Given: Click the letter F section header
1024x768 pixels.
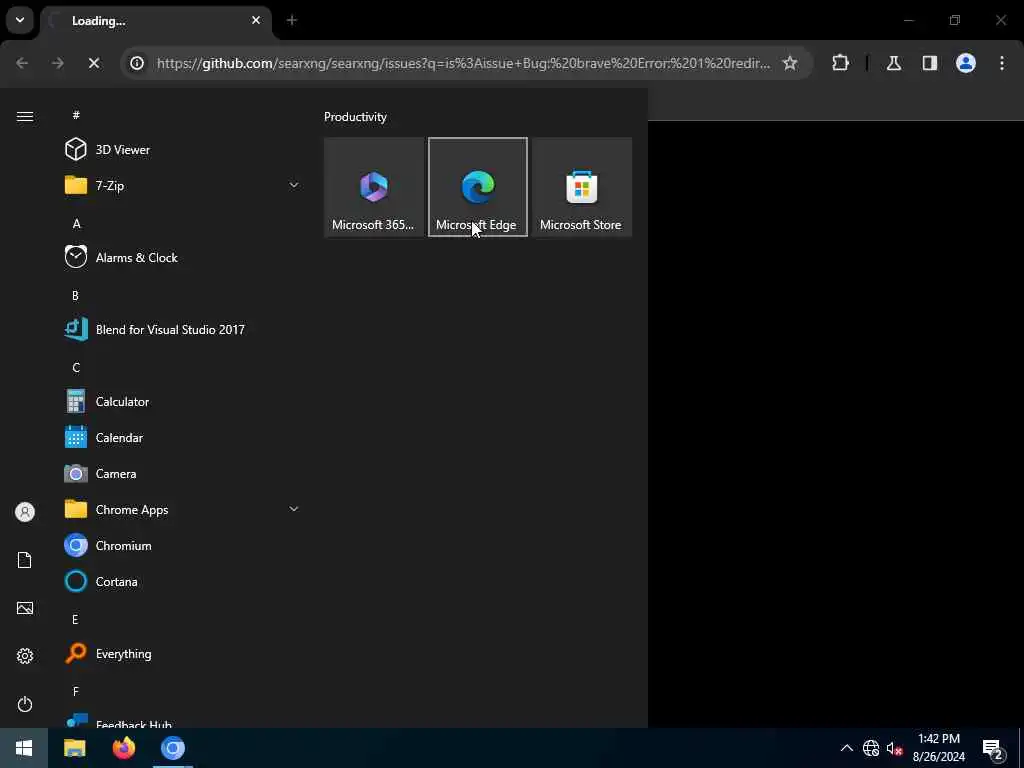Looking at the screenshot, I should (x=76, y=691).
